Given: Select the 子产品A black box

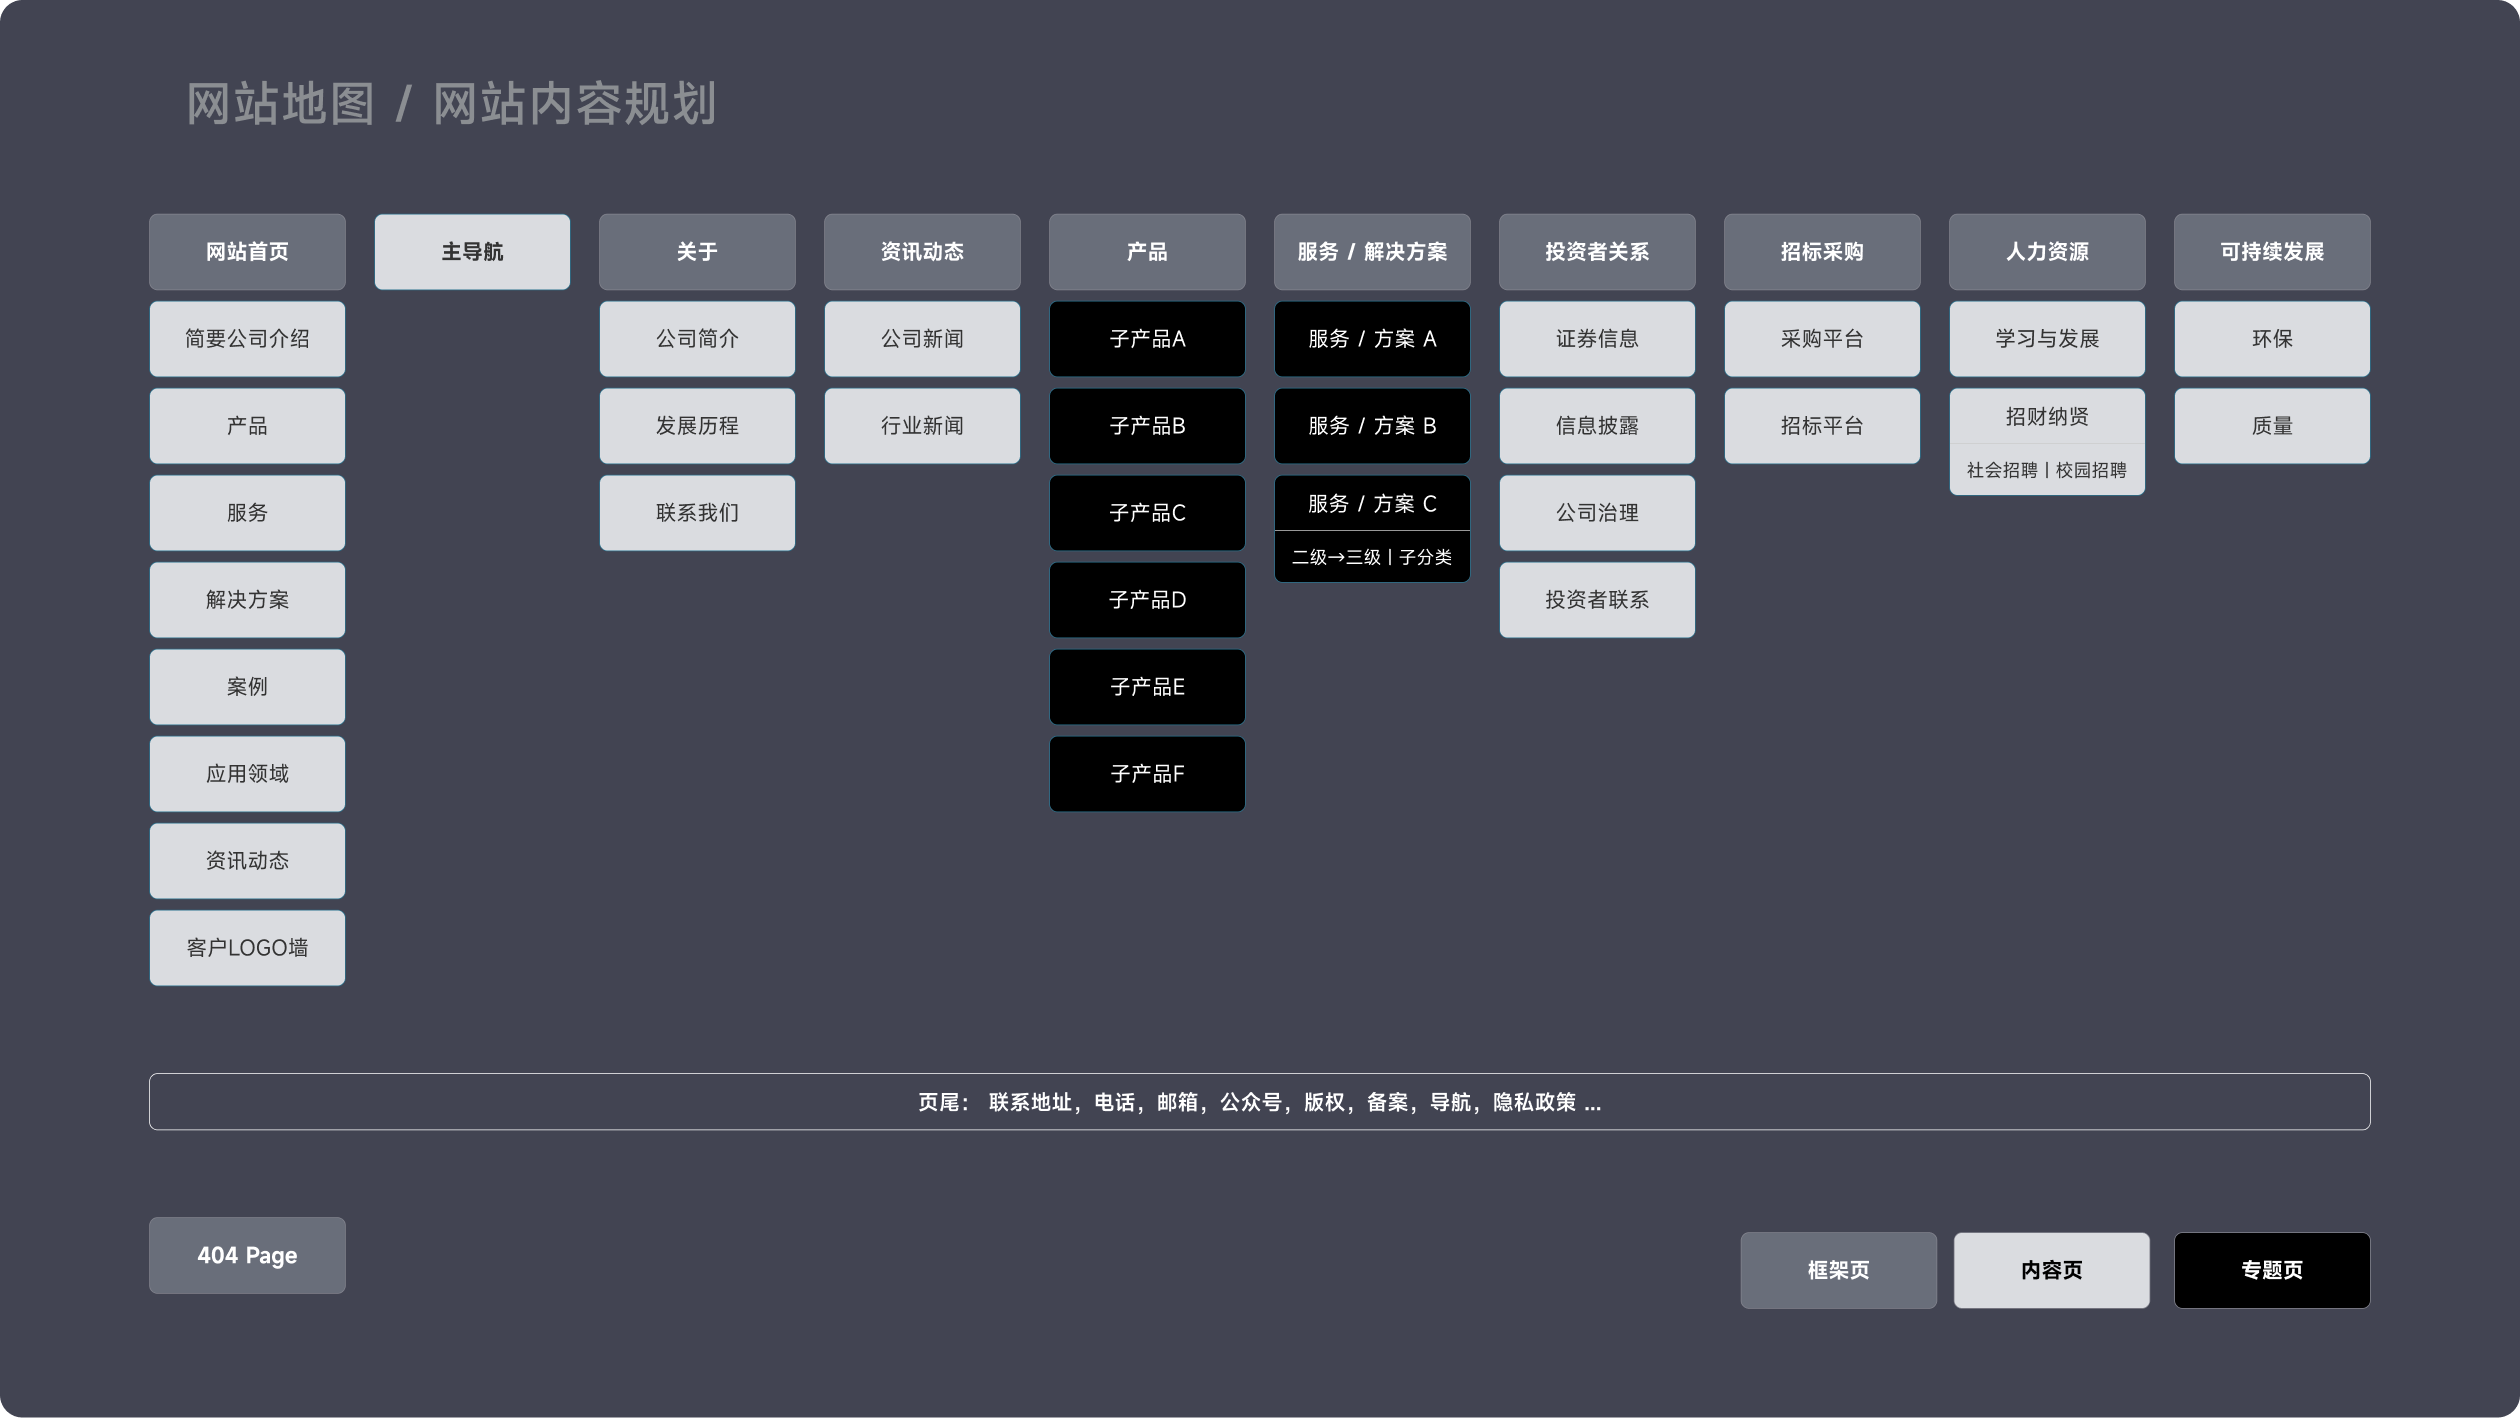Looking at the screenshot, I should [1147, 339].
